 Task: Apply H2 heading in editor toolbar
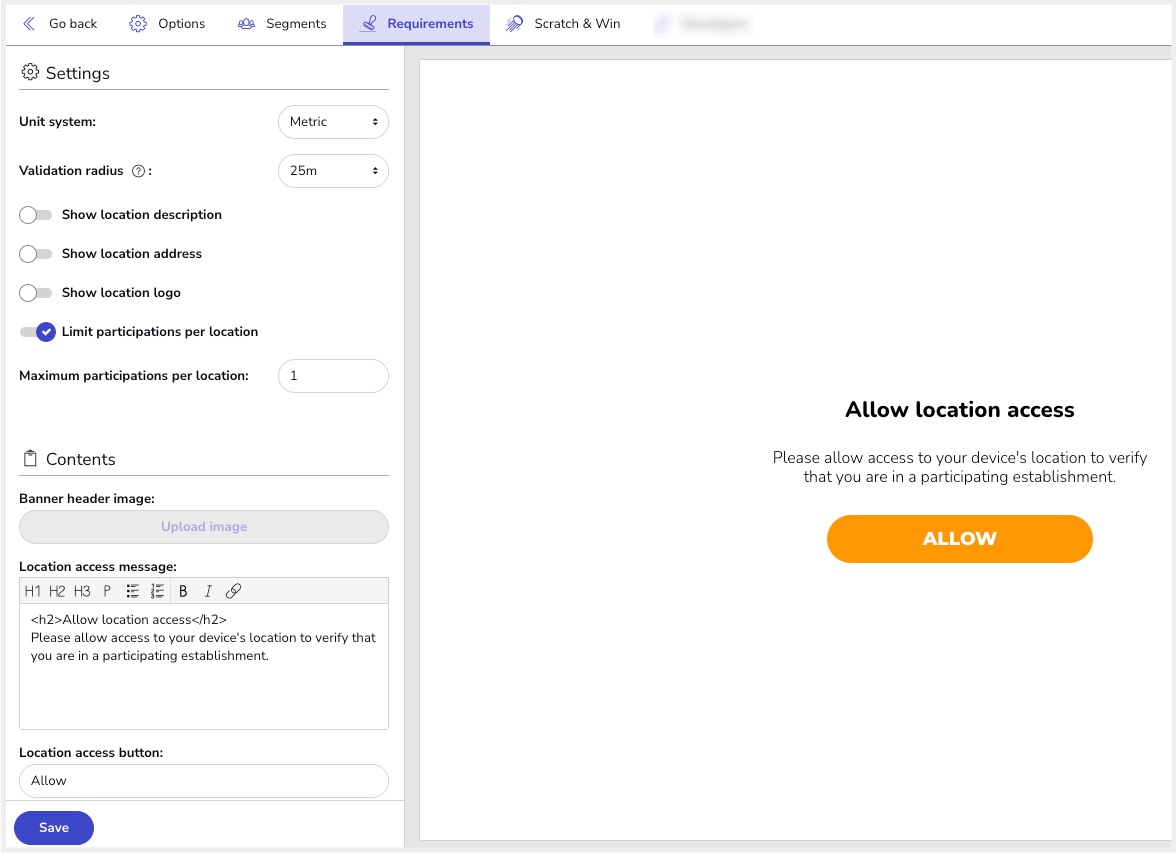(57, 591)
